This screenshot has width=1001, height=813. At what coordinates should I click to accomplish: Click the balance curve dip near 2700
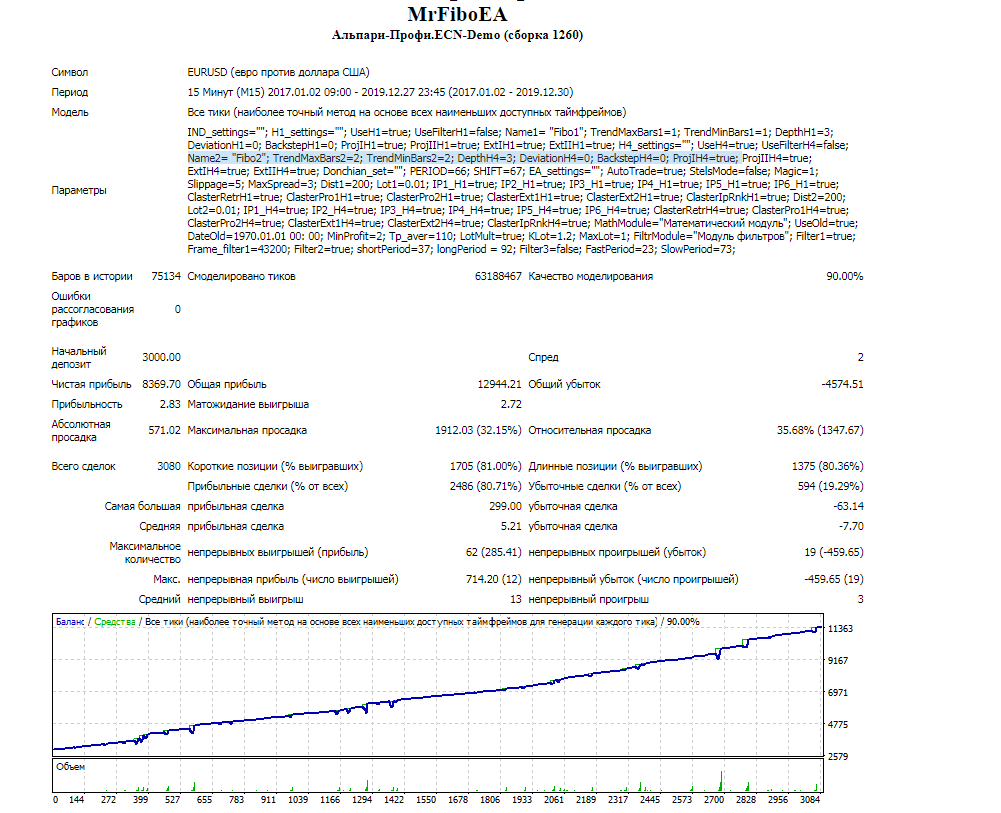point(718,655)
